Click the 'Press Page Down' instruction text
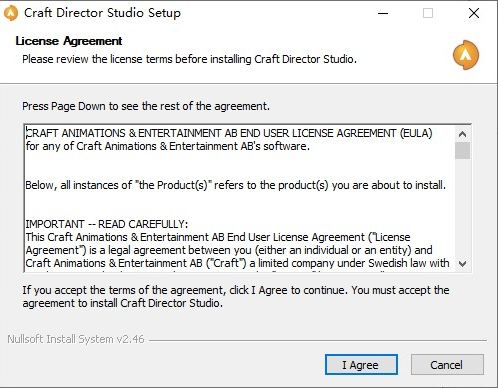The image size is (498, 388). [146, 106]
